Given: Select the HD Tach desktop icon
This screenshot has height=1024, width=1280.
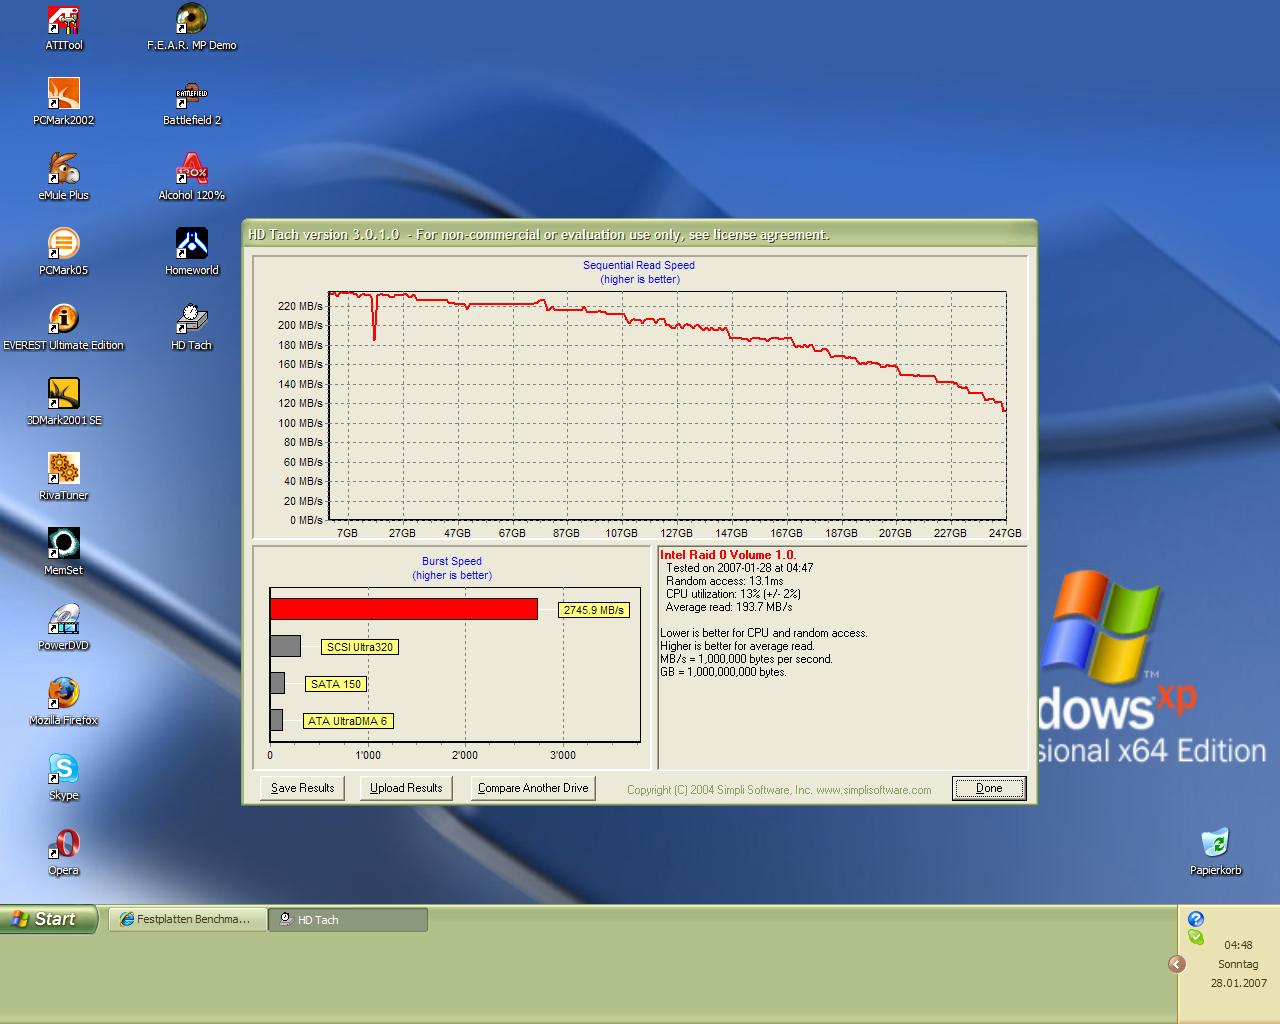Looking at the screenshot, I should pos(191,320).
